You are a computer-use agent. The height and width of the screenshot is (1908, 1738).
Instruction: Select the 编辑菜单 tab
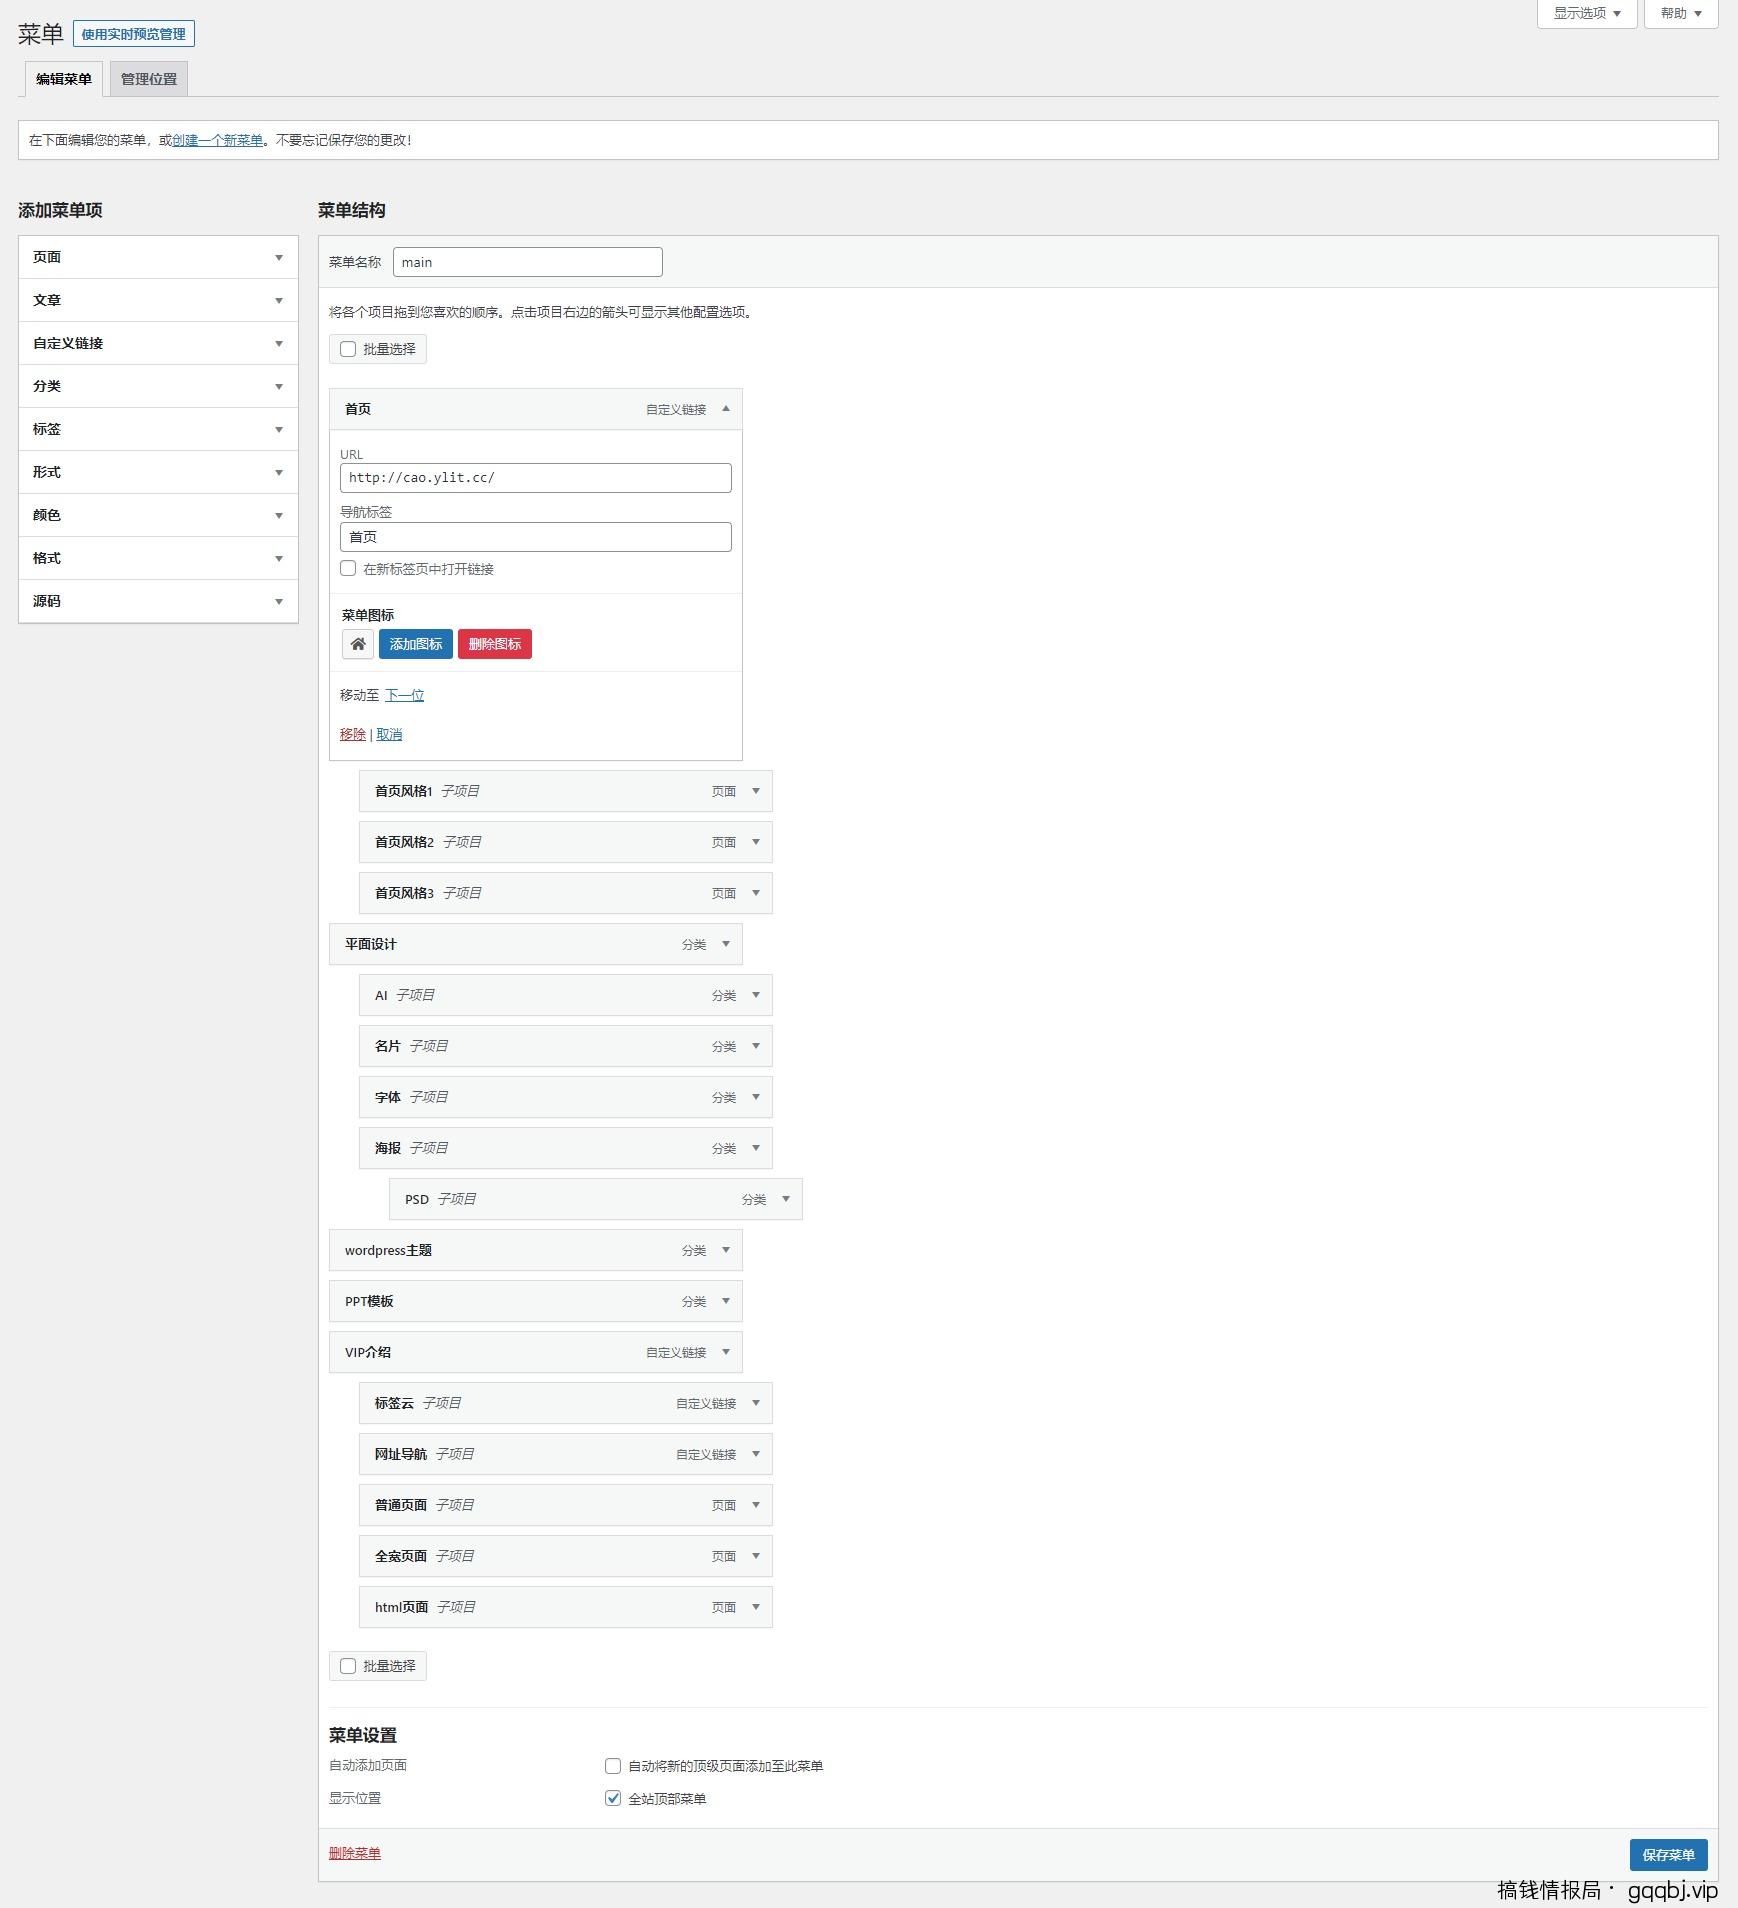click(63, 79)
